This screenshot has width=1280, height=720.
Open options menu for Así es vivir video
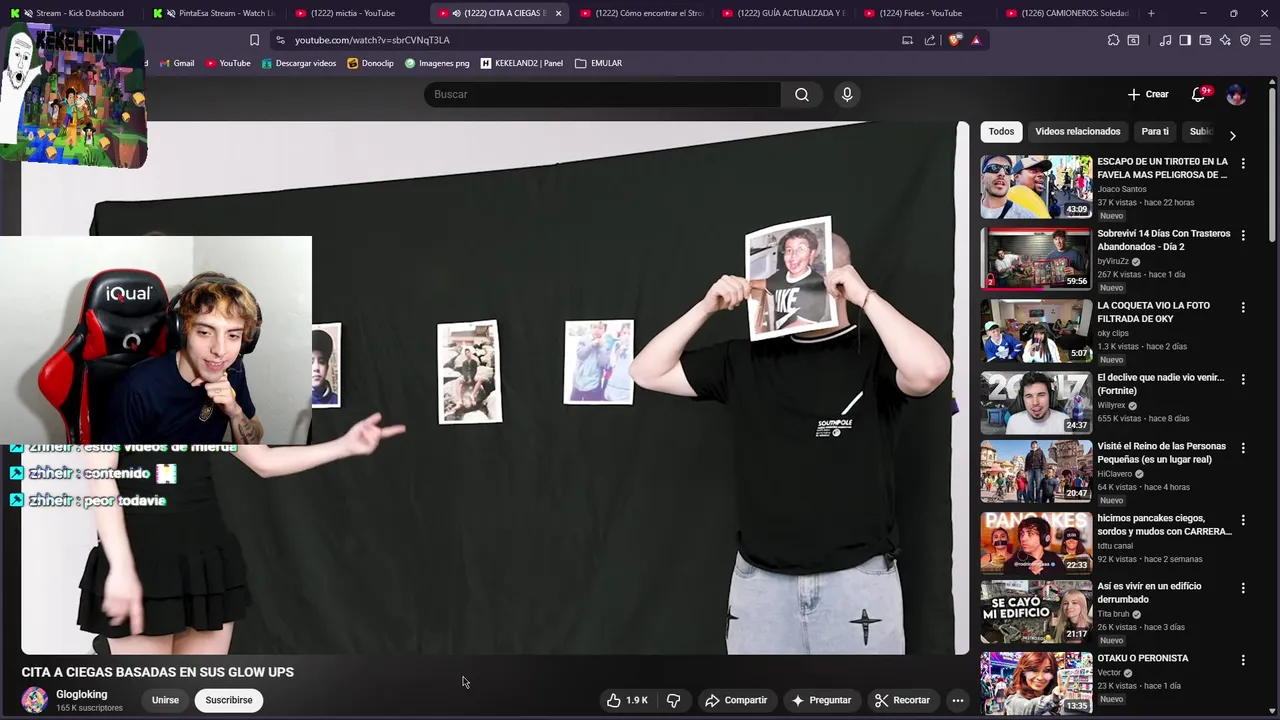1243,588
